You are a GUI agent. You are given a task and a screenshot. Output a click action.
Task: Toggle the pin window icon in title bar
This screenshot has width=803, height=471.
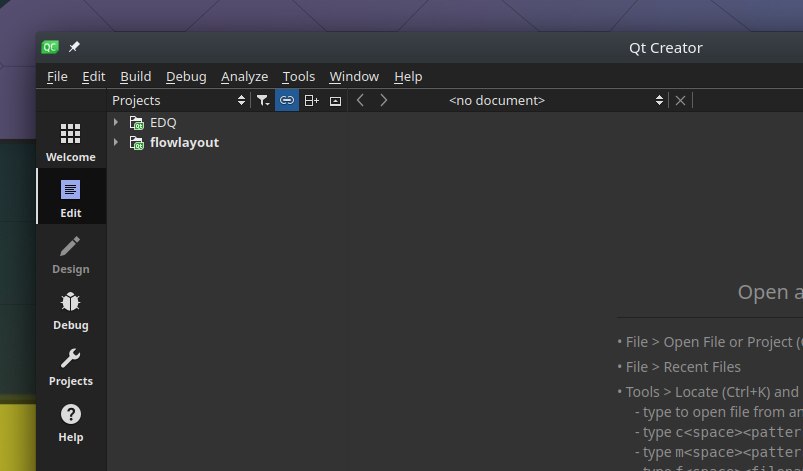pyautogui.click(x=74, y=47)
